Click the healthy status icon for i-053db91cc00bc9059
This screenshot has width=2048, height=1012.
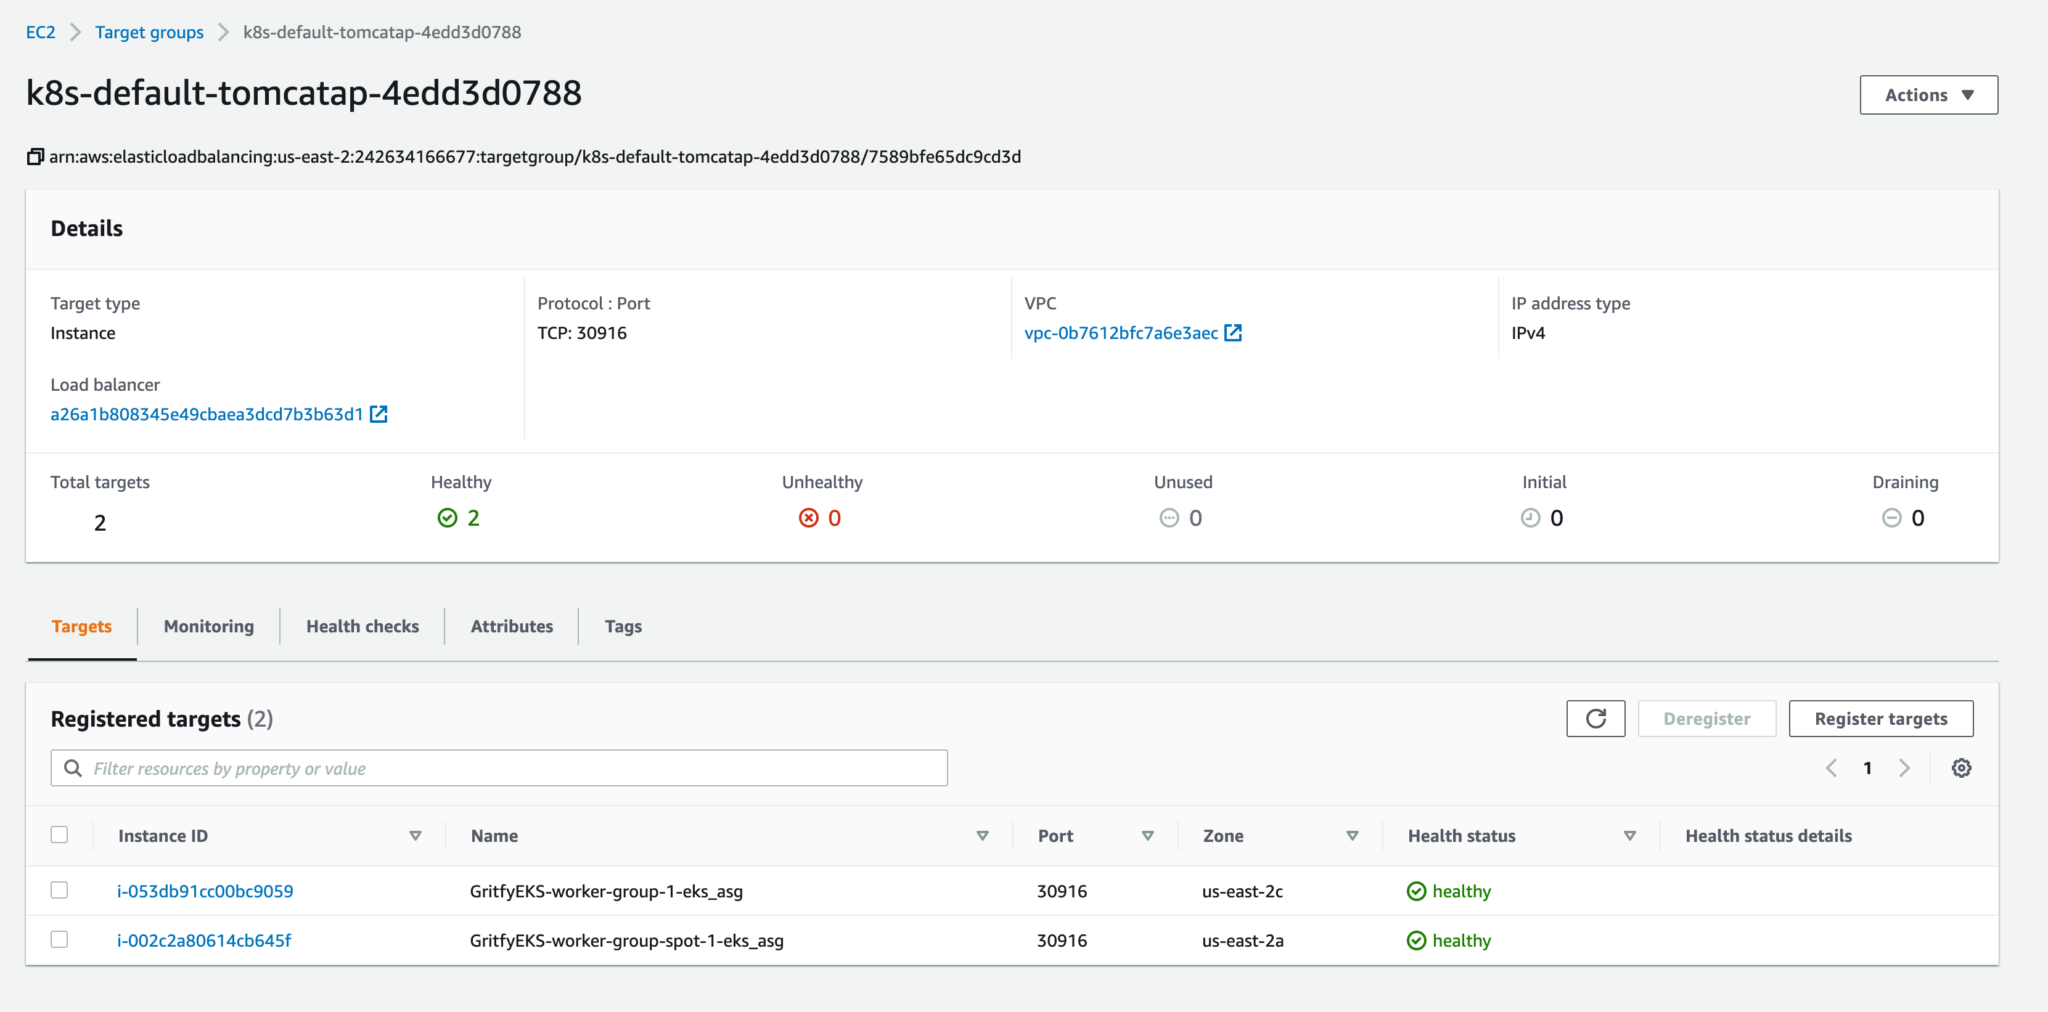pos(1416,890)
